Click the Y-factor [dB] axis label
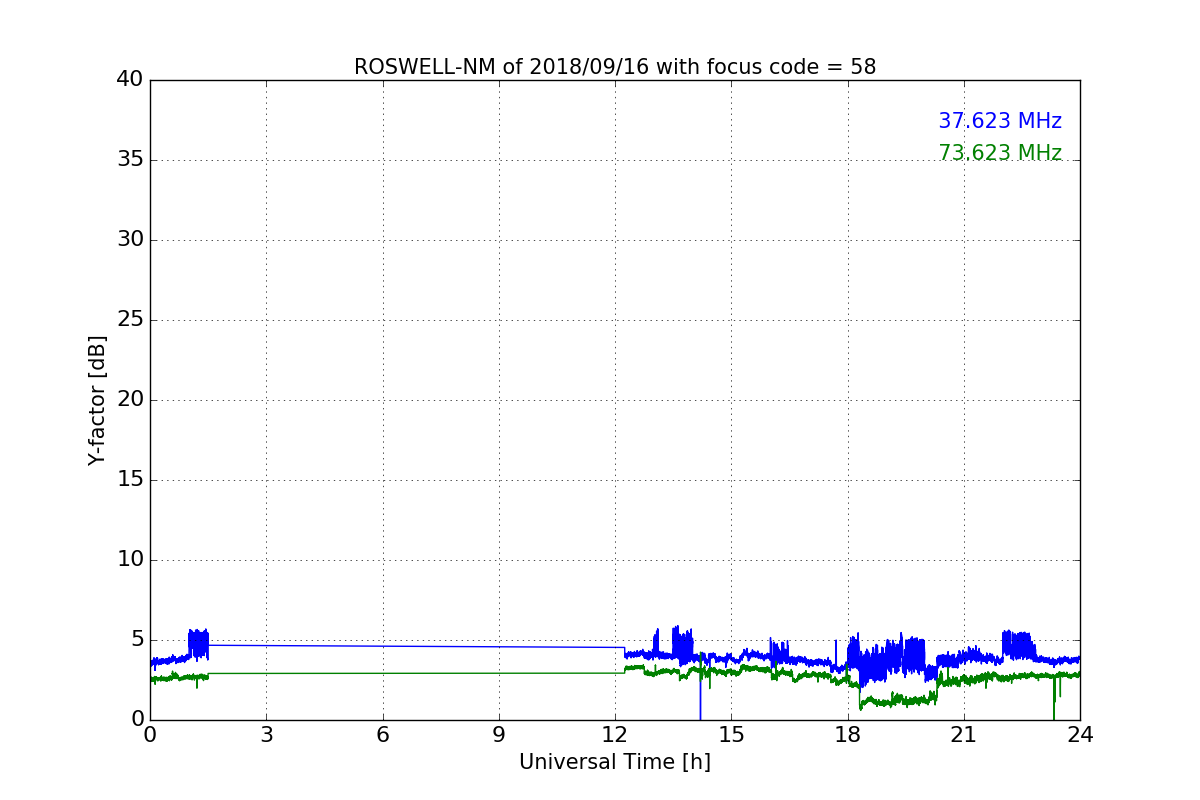 [x=97, y=400]
